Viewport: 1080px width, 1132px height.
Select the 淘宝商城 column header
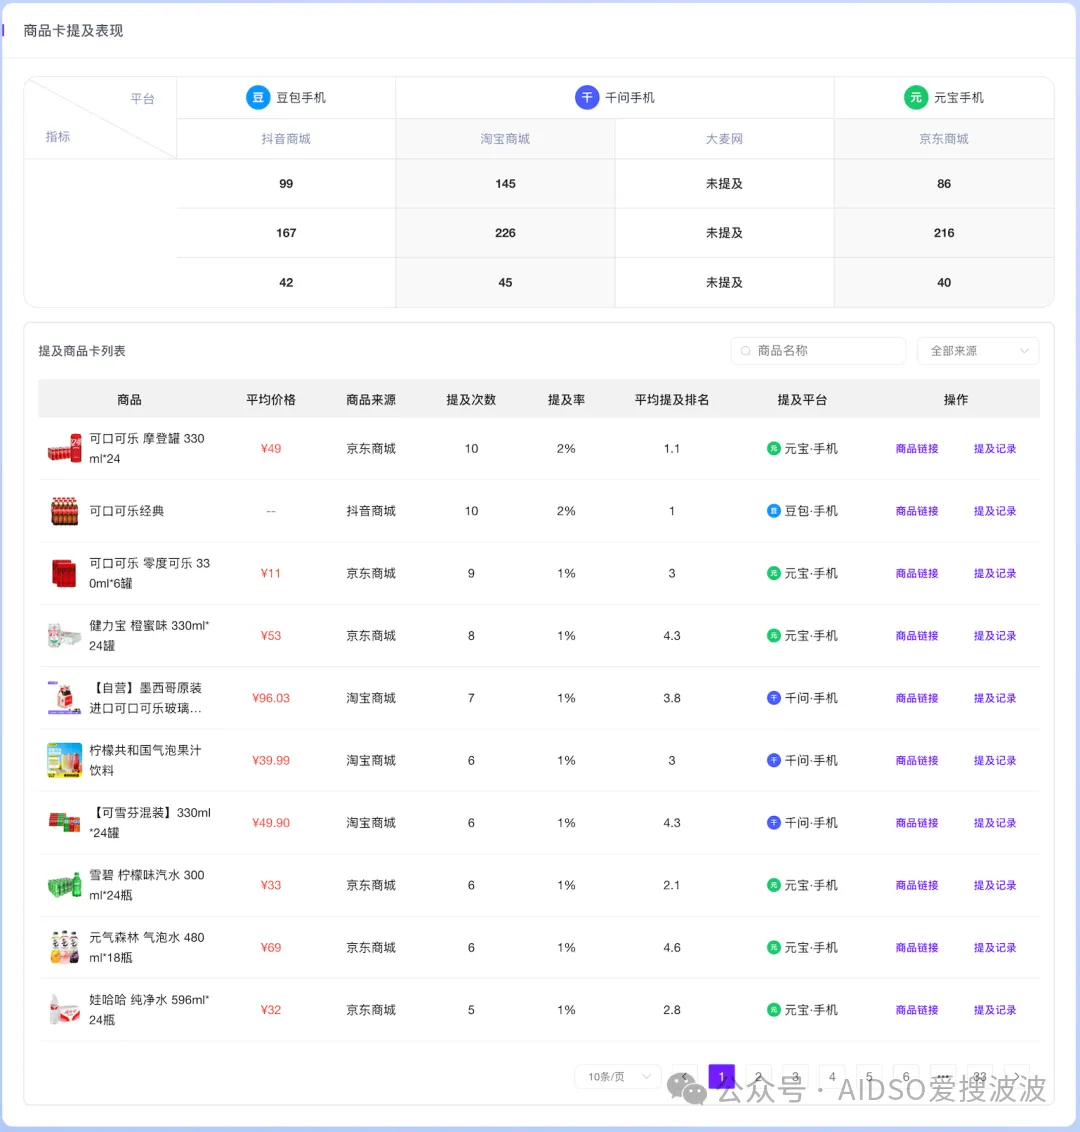click(505, 139)
